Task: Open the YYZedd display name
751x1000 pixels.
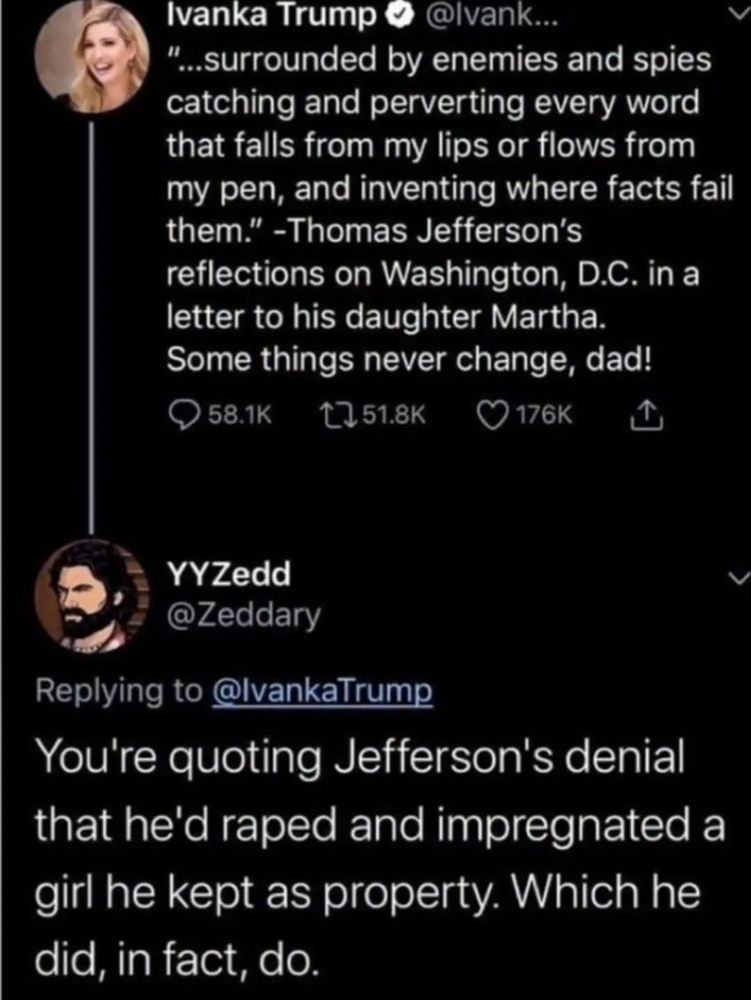Action: [x=229, y=574]
